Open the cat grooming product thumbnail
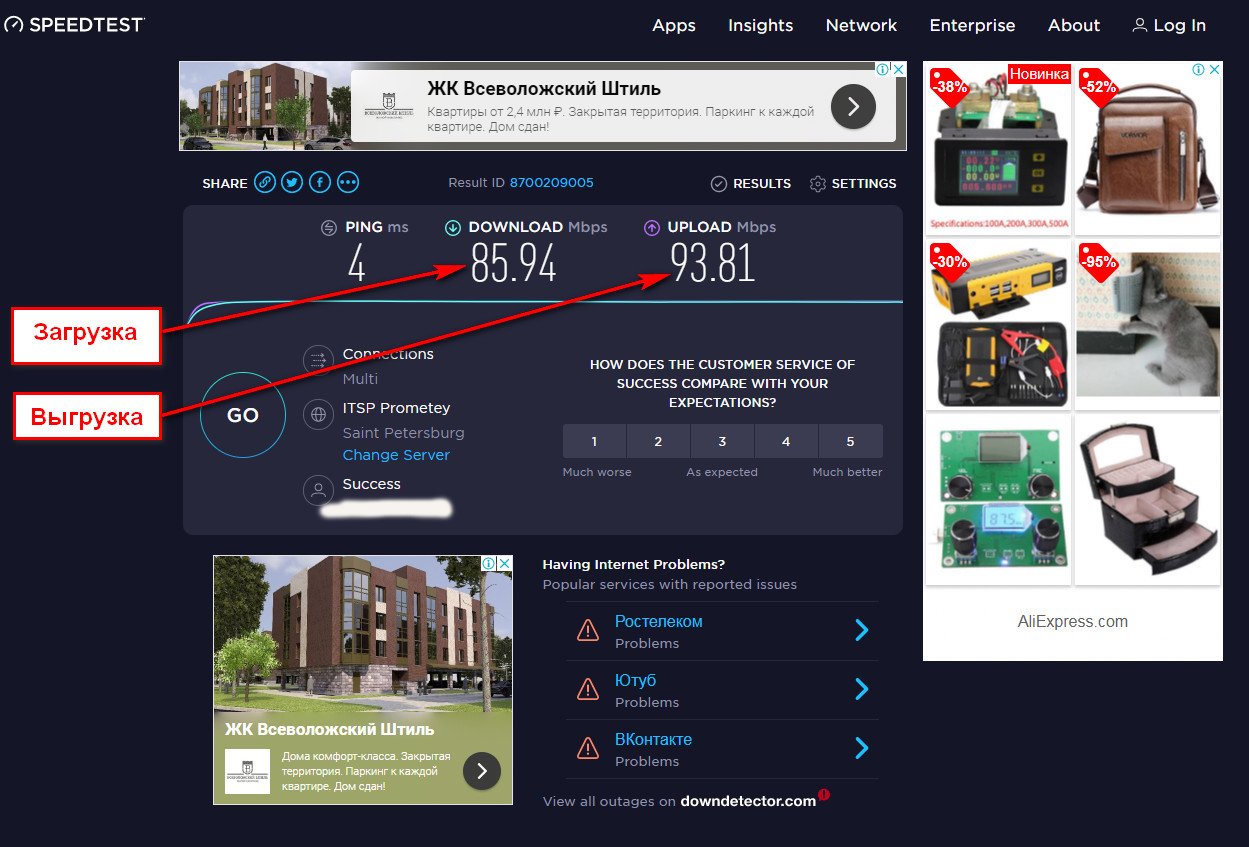1249x847 pixels. 1148,324
